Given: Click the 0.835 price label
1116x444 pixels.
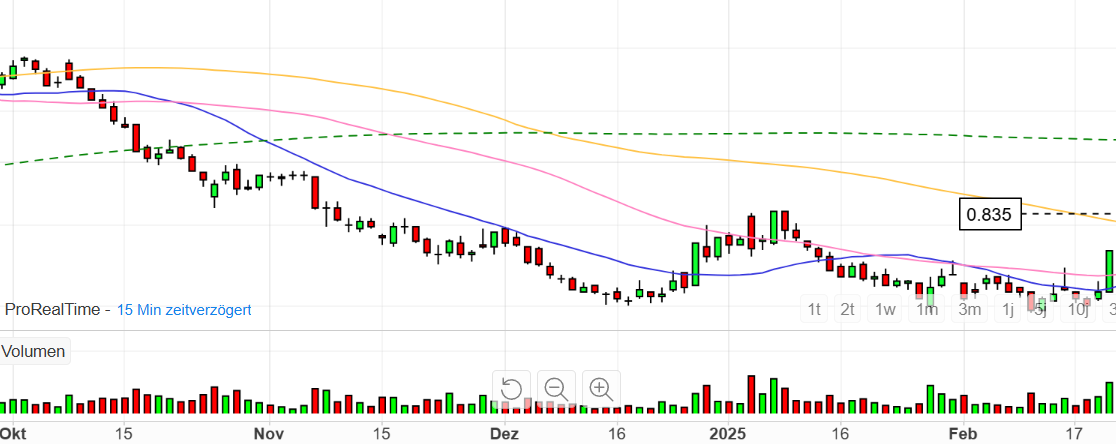Looking at the screenshot, I should [990, 214].
